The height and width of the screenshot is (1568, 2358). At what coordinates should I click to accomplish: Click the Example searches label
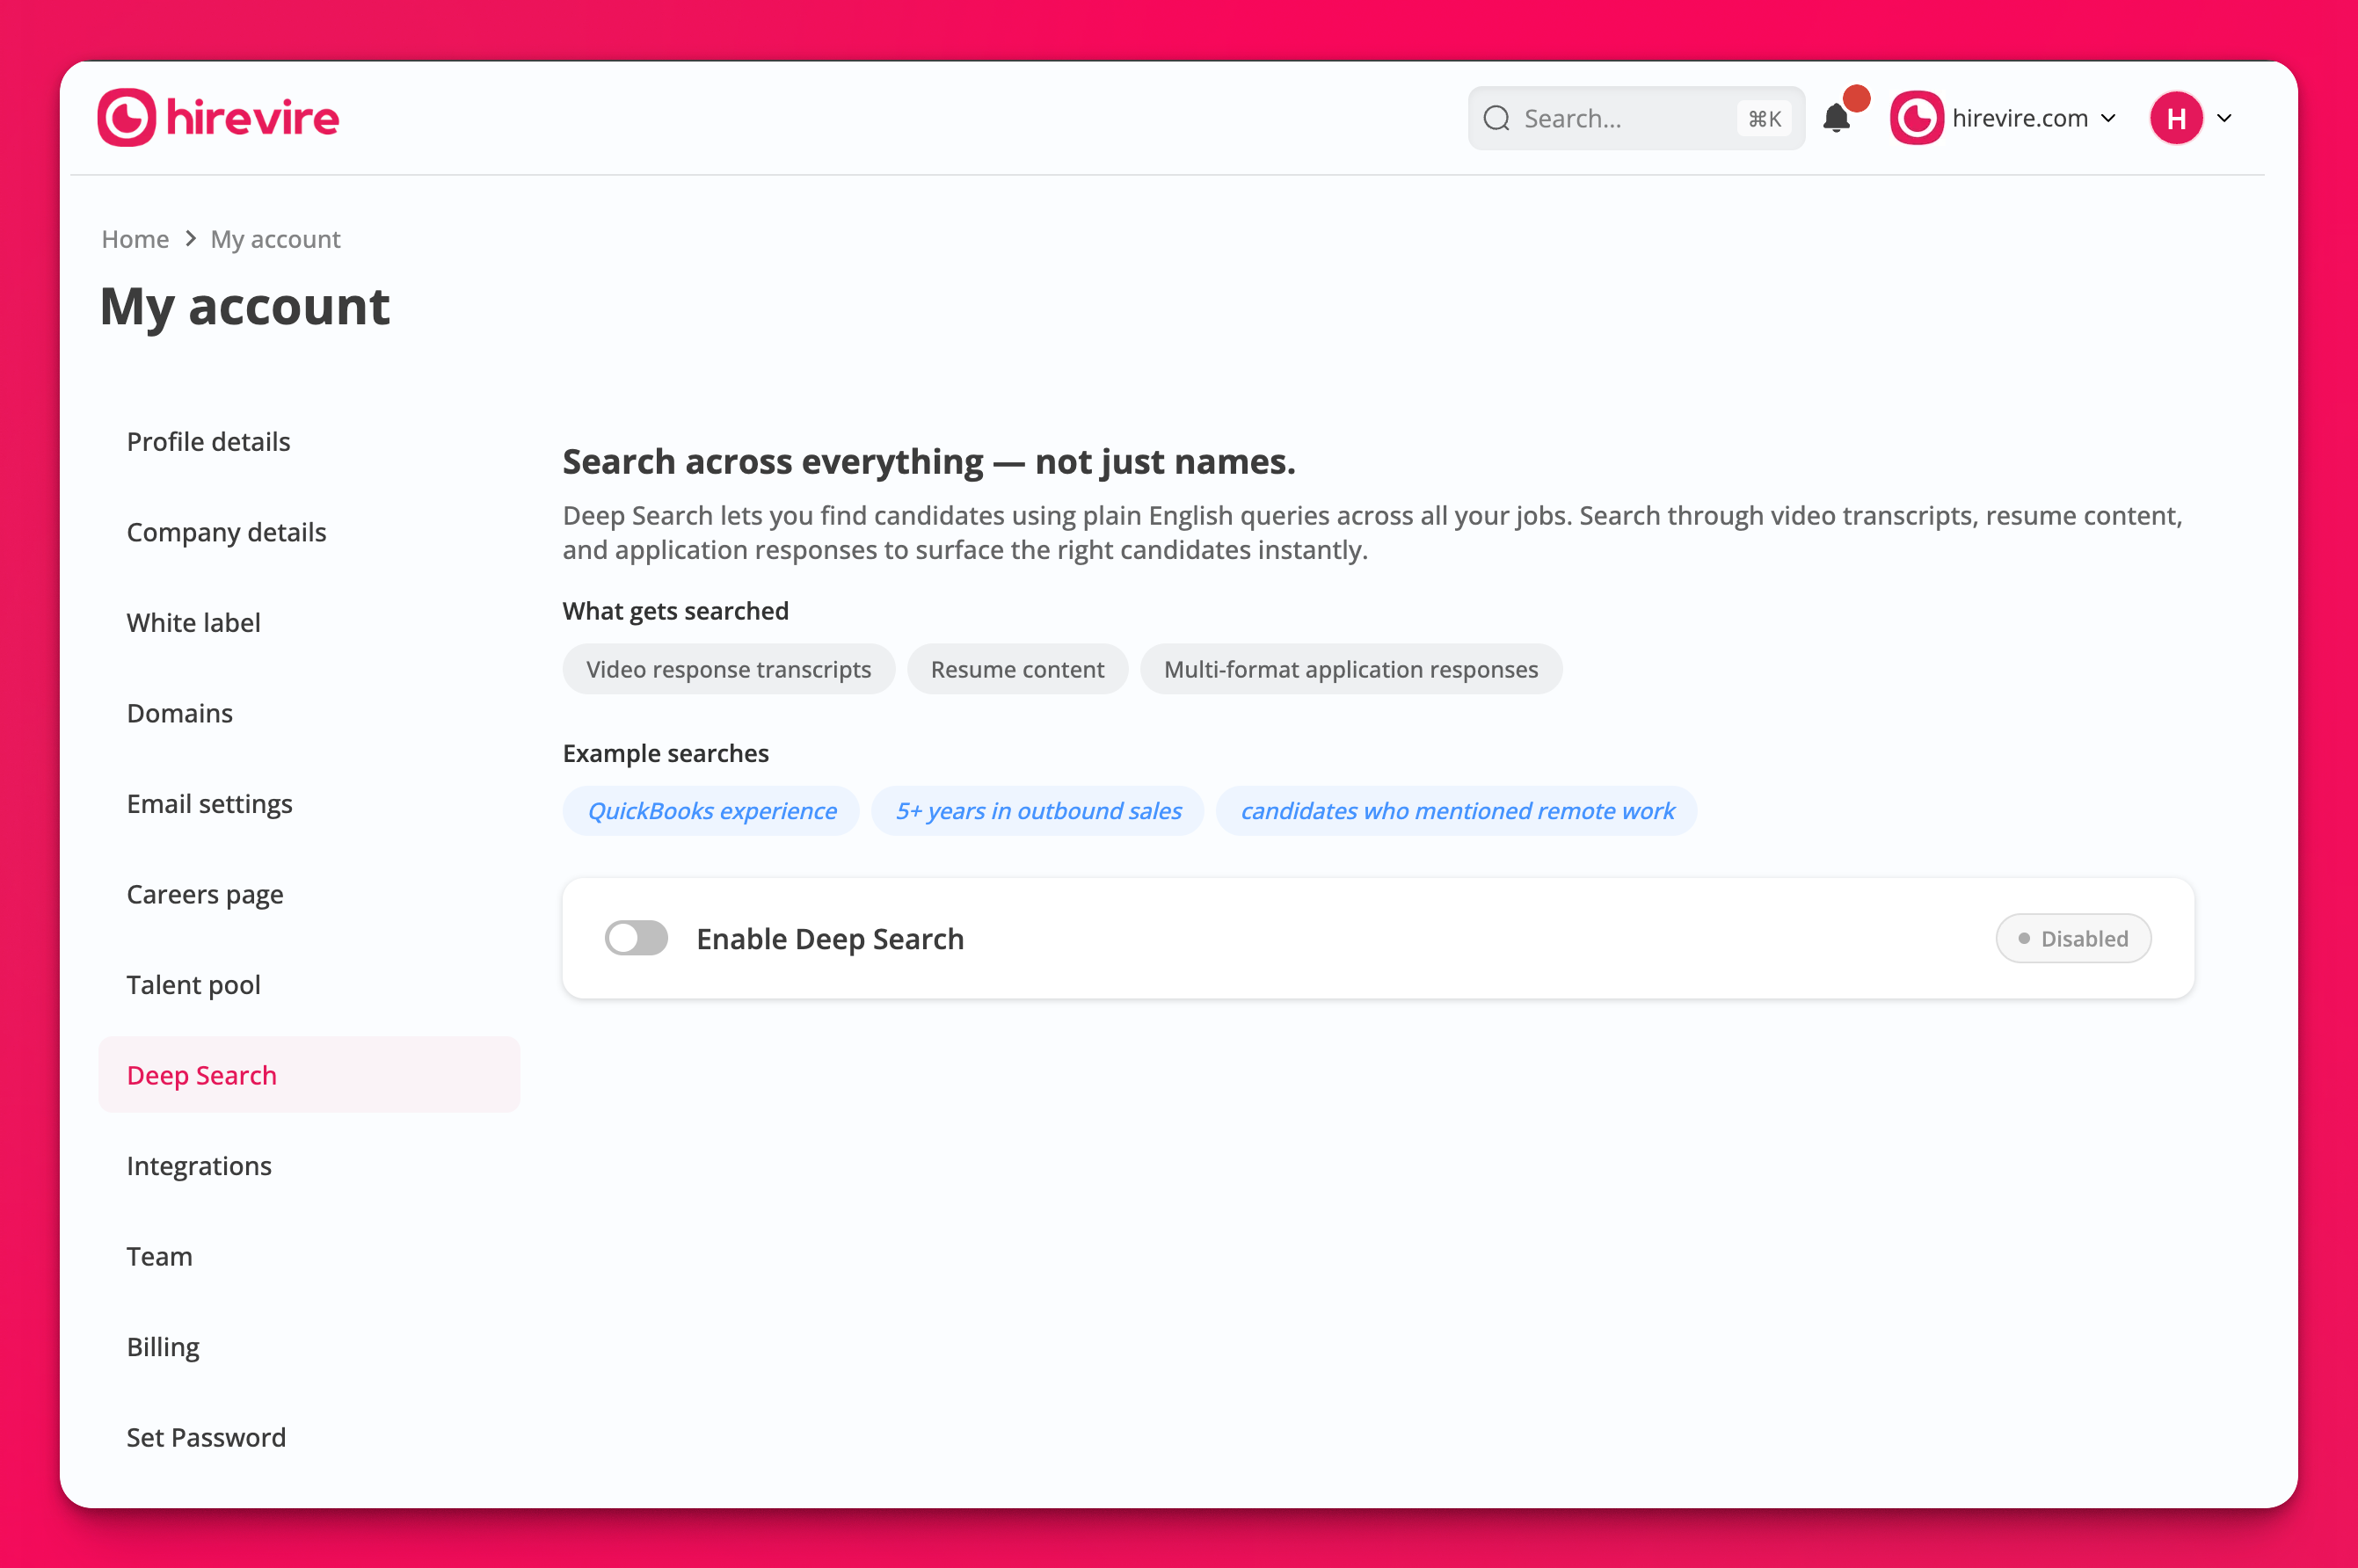click(666, 752)
